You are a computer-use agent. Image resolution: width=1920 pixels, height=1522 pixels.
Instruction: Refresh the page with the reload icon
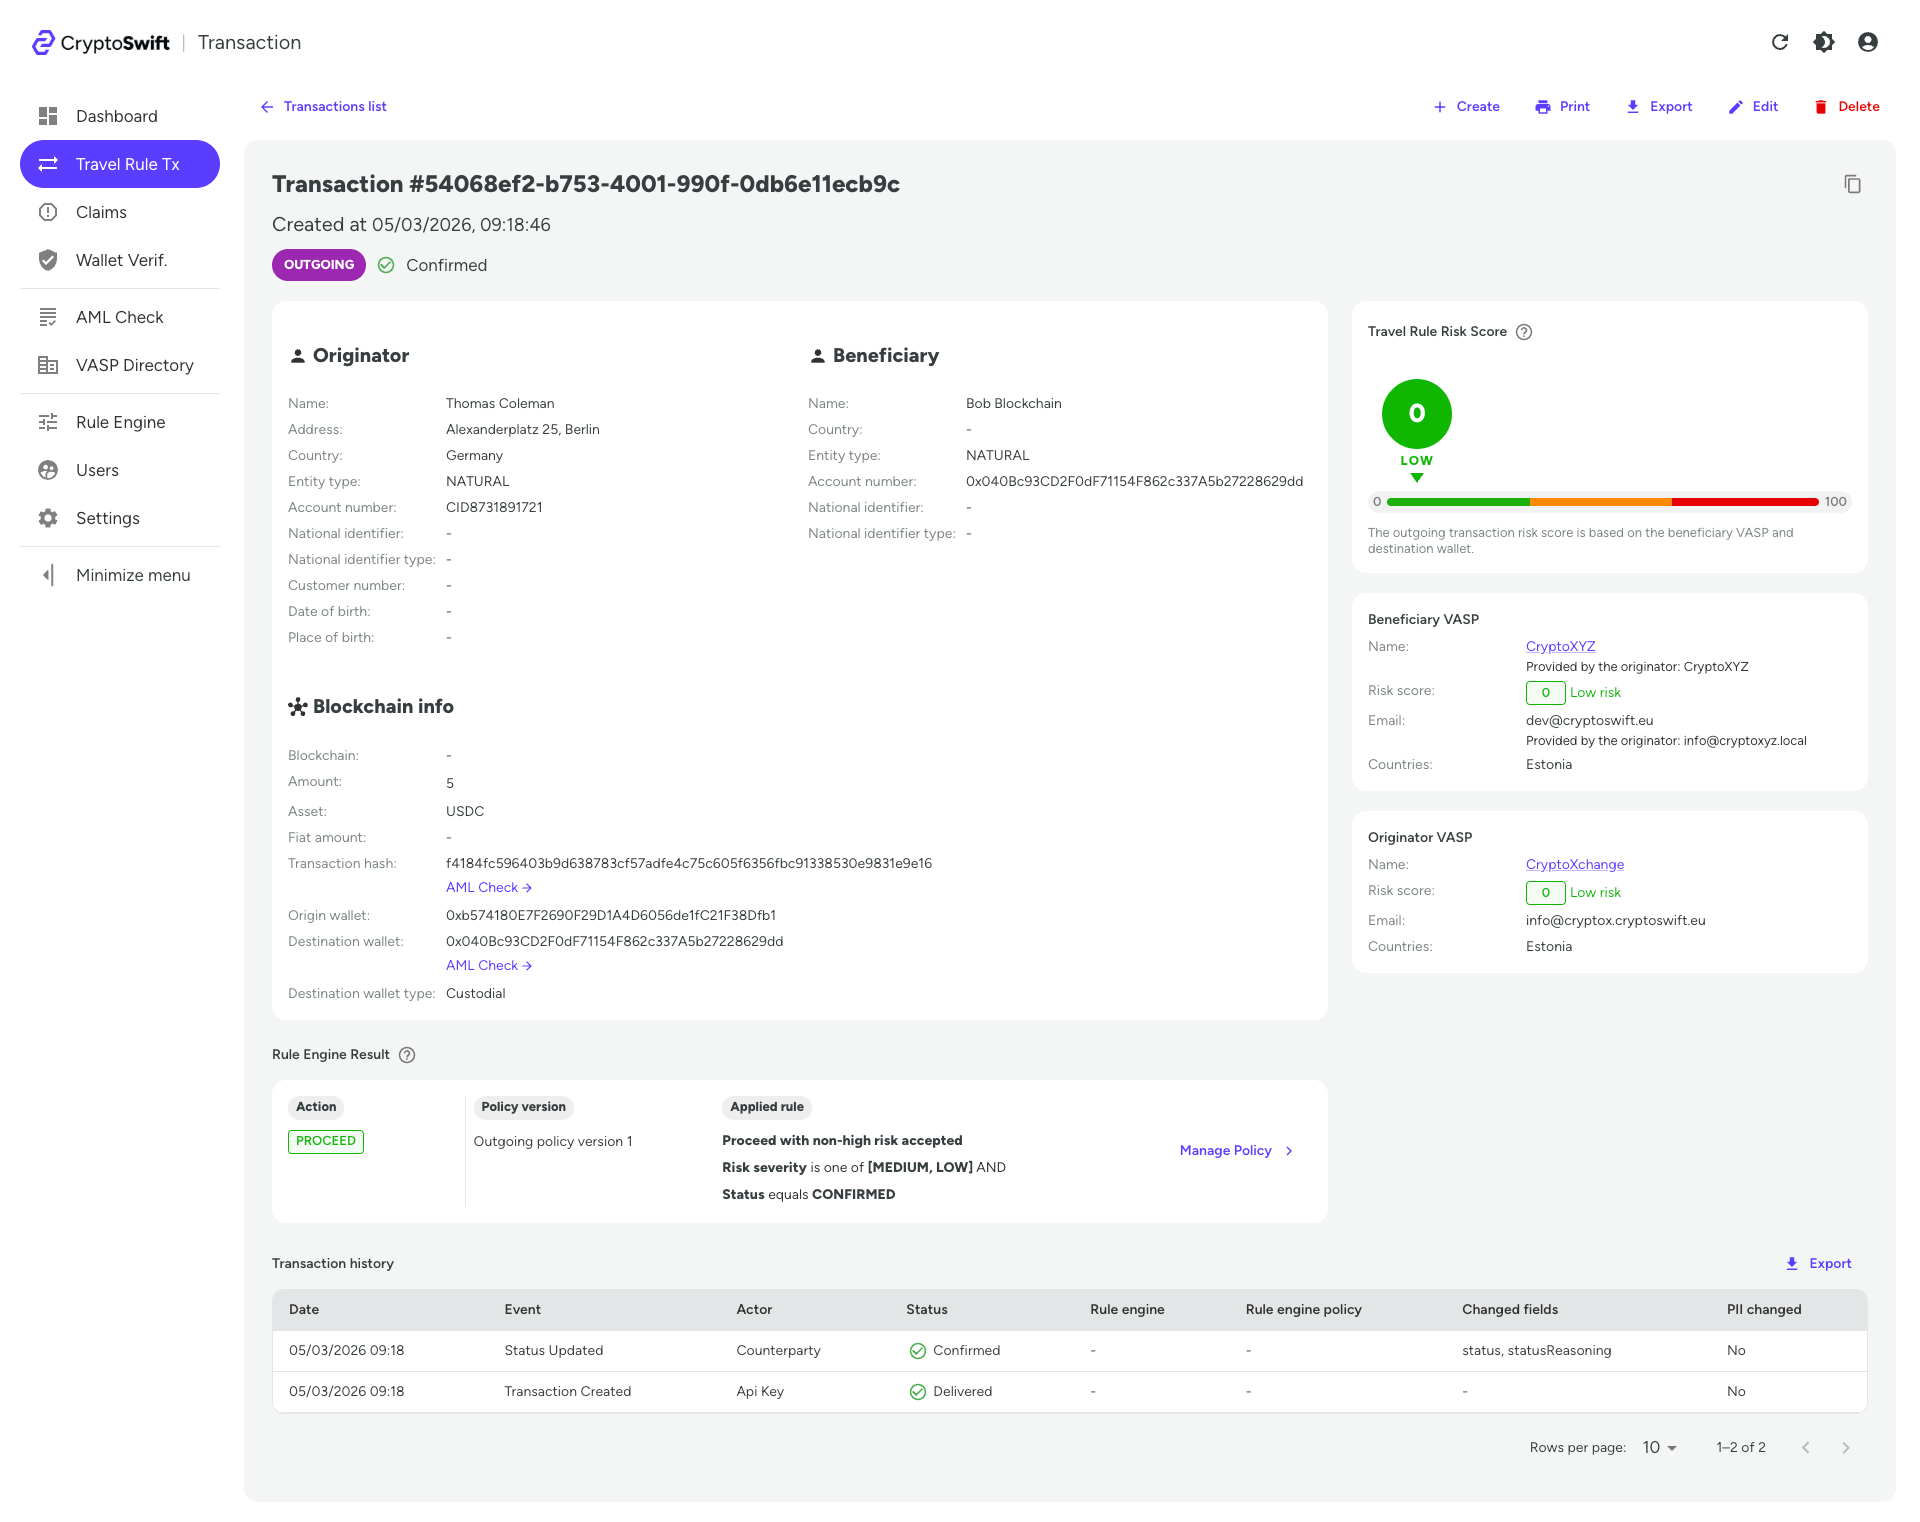coord(1780,42)
